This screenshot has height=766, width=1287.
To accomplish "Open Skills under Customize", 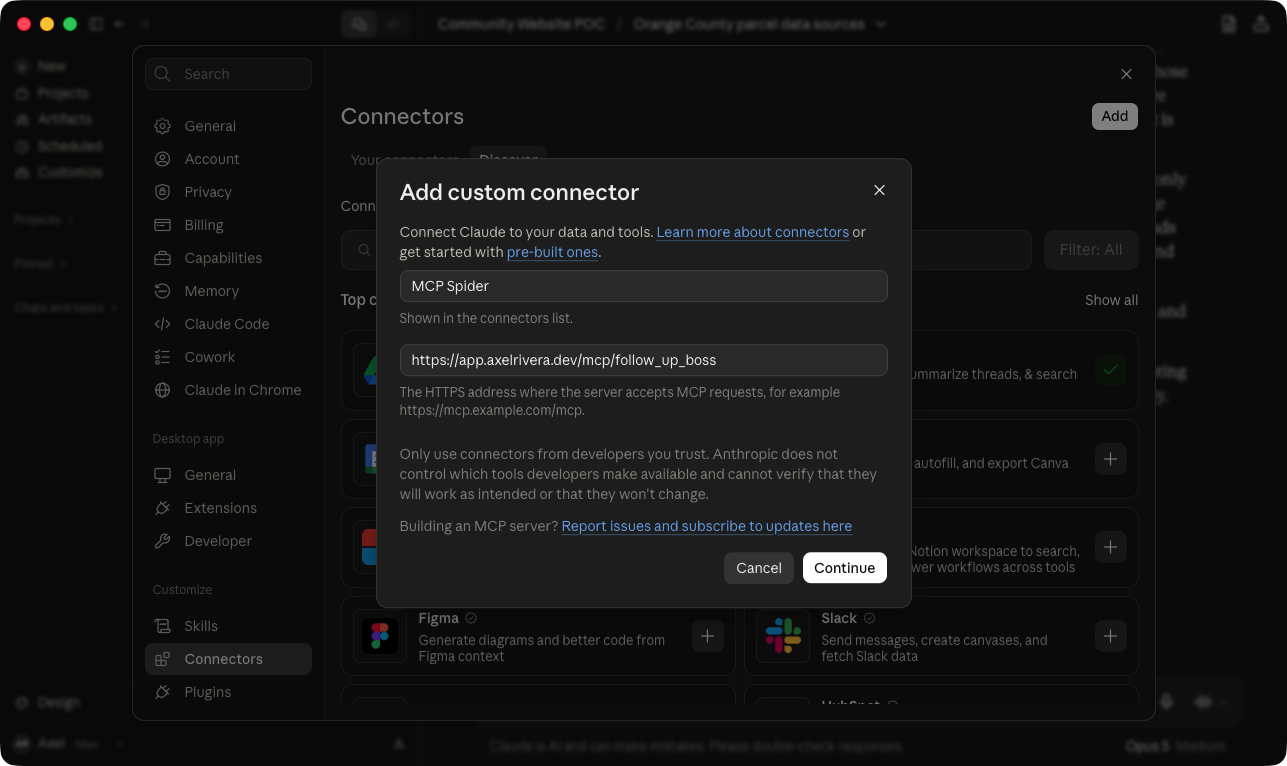I will coord(228,626).
